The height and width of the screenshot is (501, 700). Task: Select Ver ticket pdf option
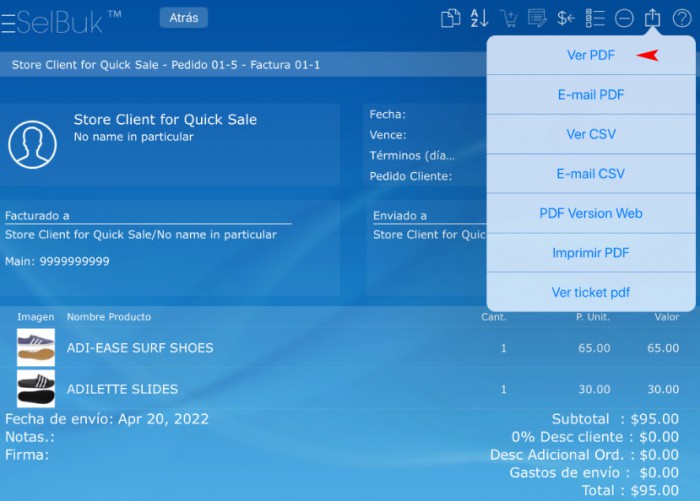pos(590,292)
